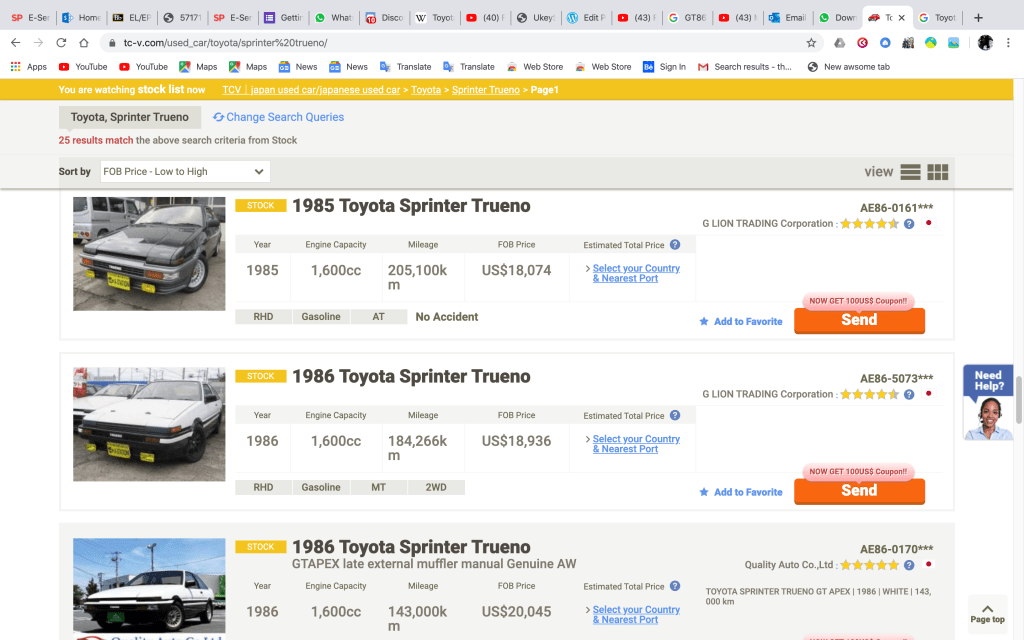Click the Page top arrow

coord(987,613)
